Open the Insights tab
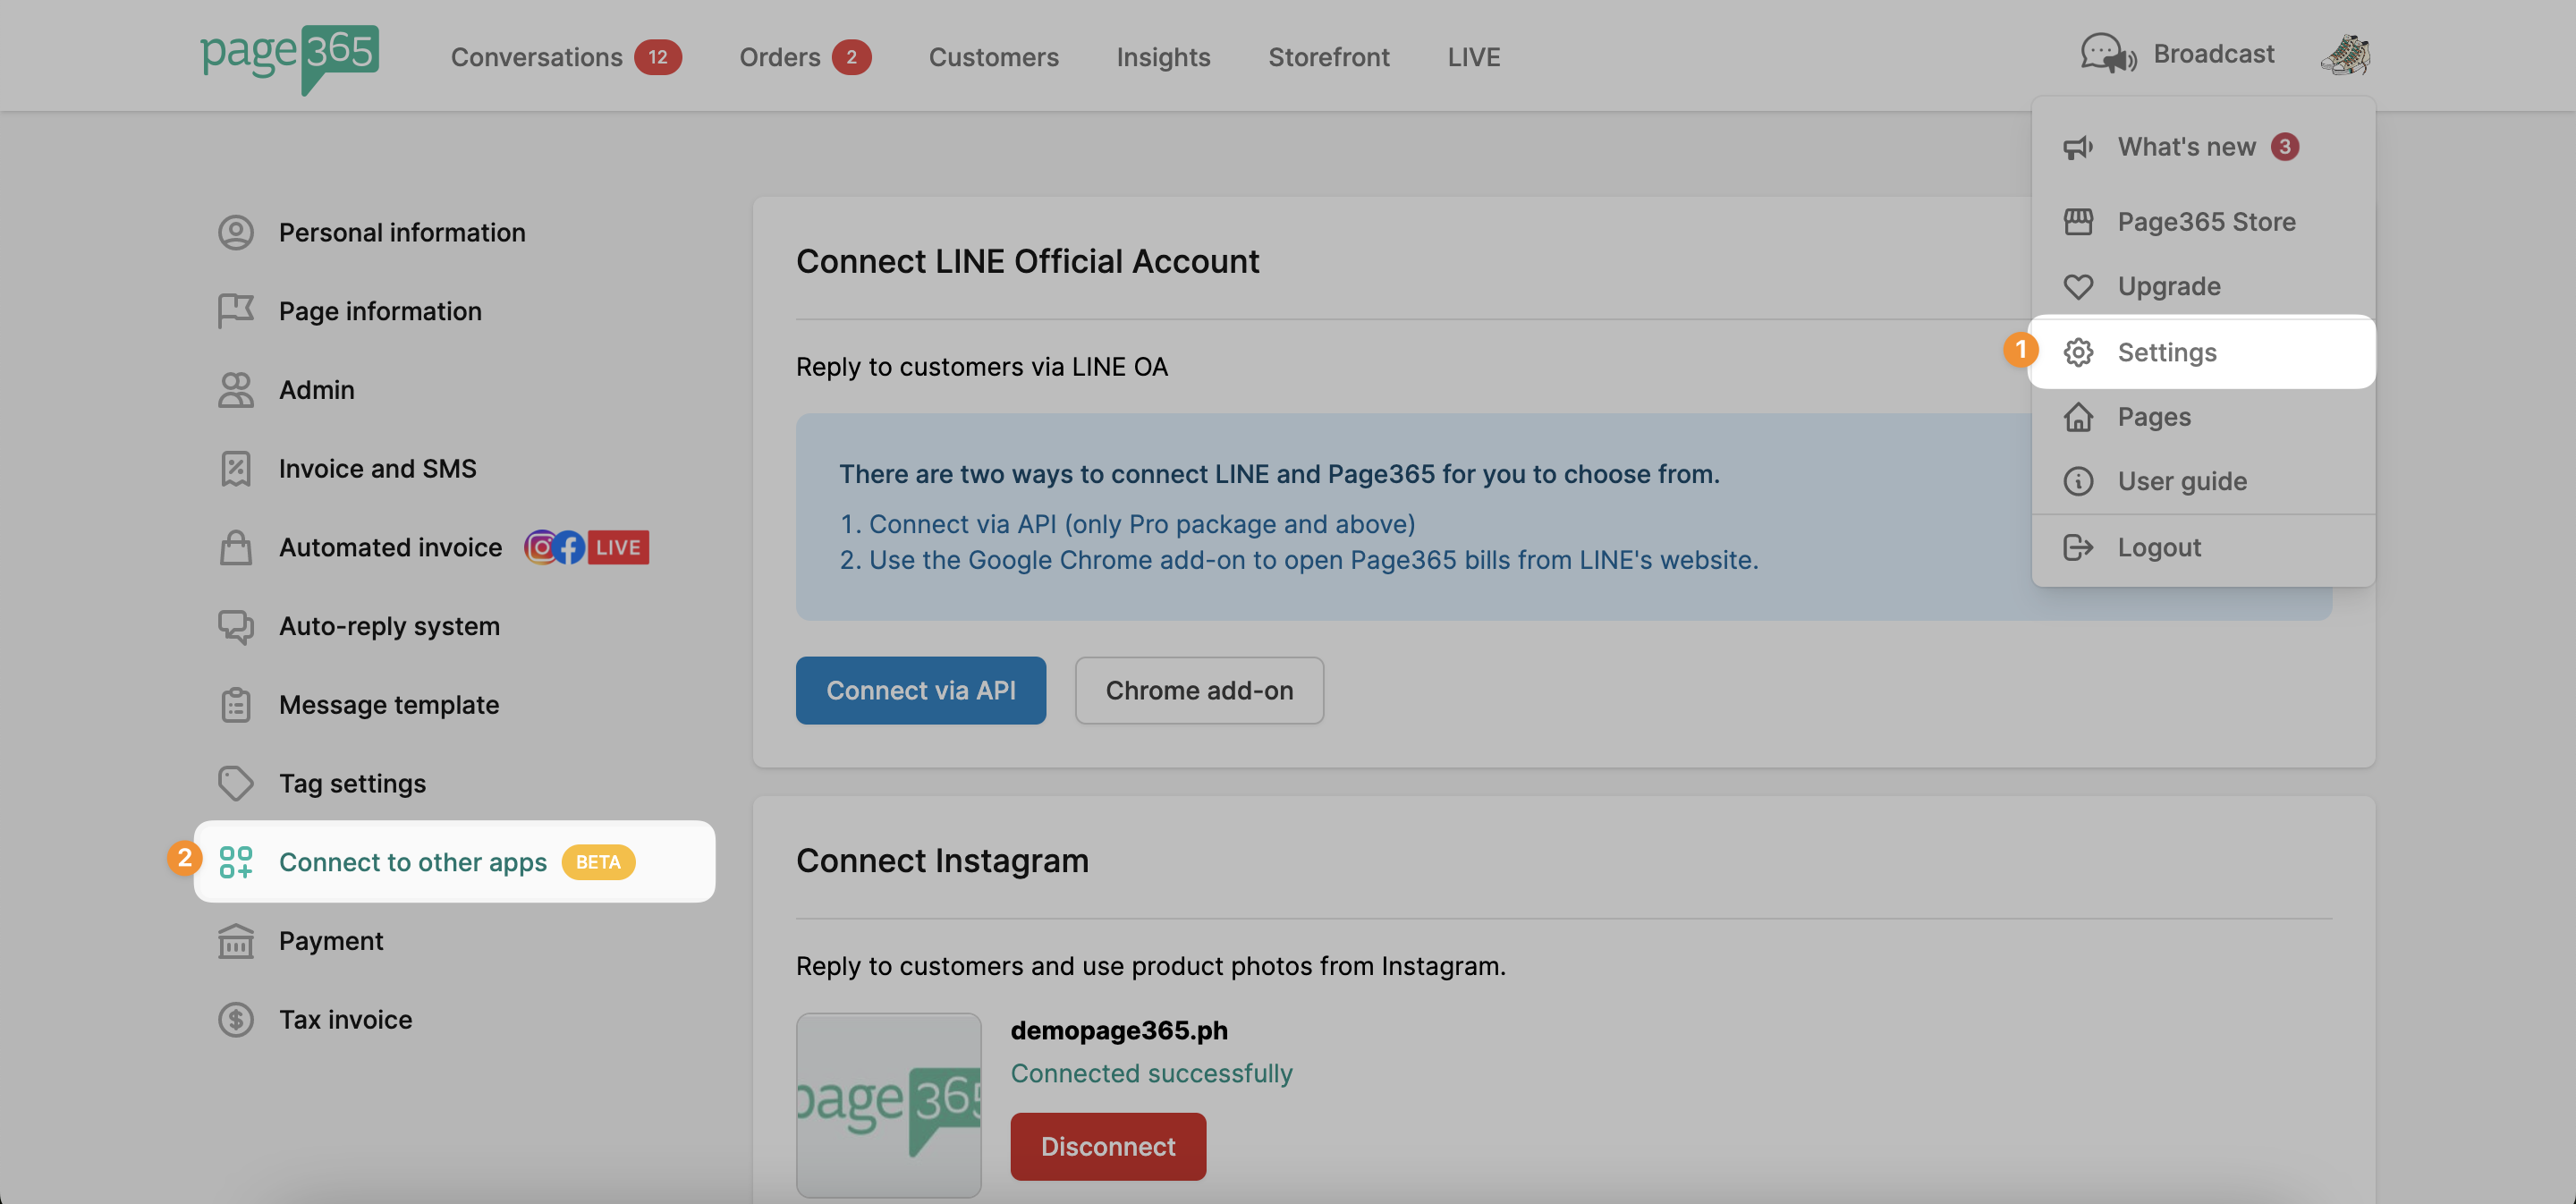Screen dimensions: 2576x1204 (1163, 57)
